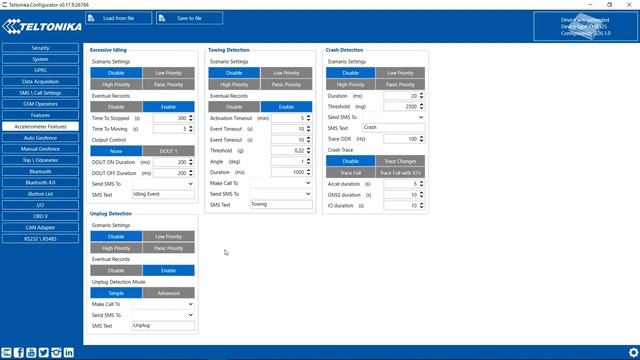Open RS232 \ RS485 section
This screenshot has height=360, width=640.
(40, 239)
